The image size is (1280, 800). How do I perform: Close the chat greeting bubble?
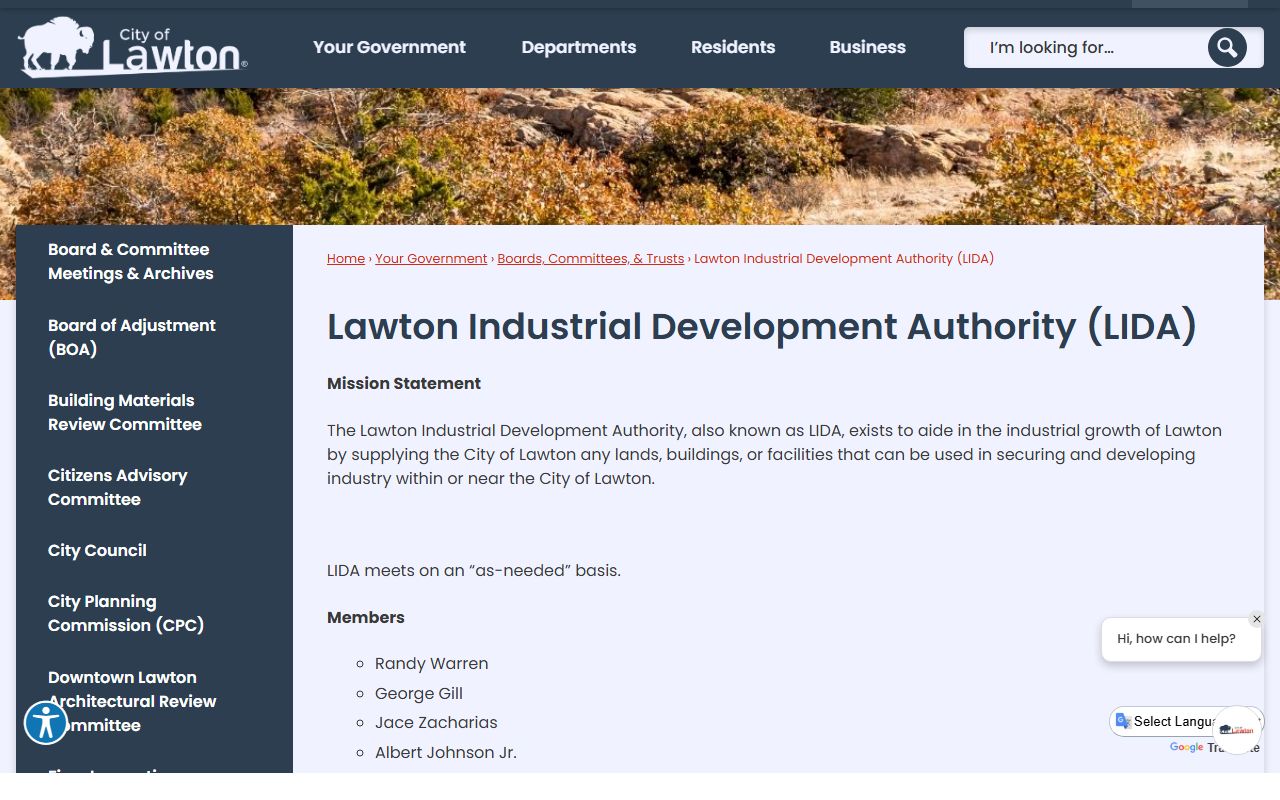coord(1257,619)
